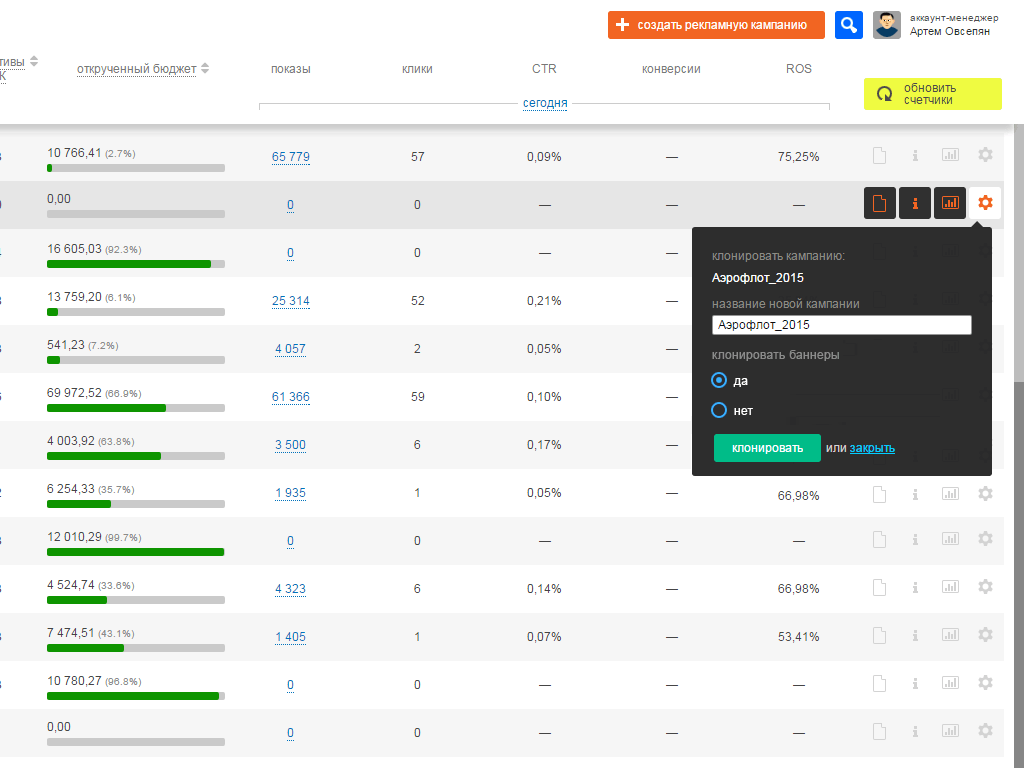Click the gear icon in the 65 779 impressions row
Viewport: 1024px width, 768px height.
click(x=985, y=155)
